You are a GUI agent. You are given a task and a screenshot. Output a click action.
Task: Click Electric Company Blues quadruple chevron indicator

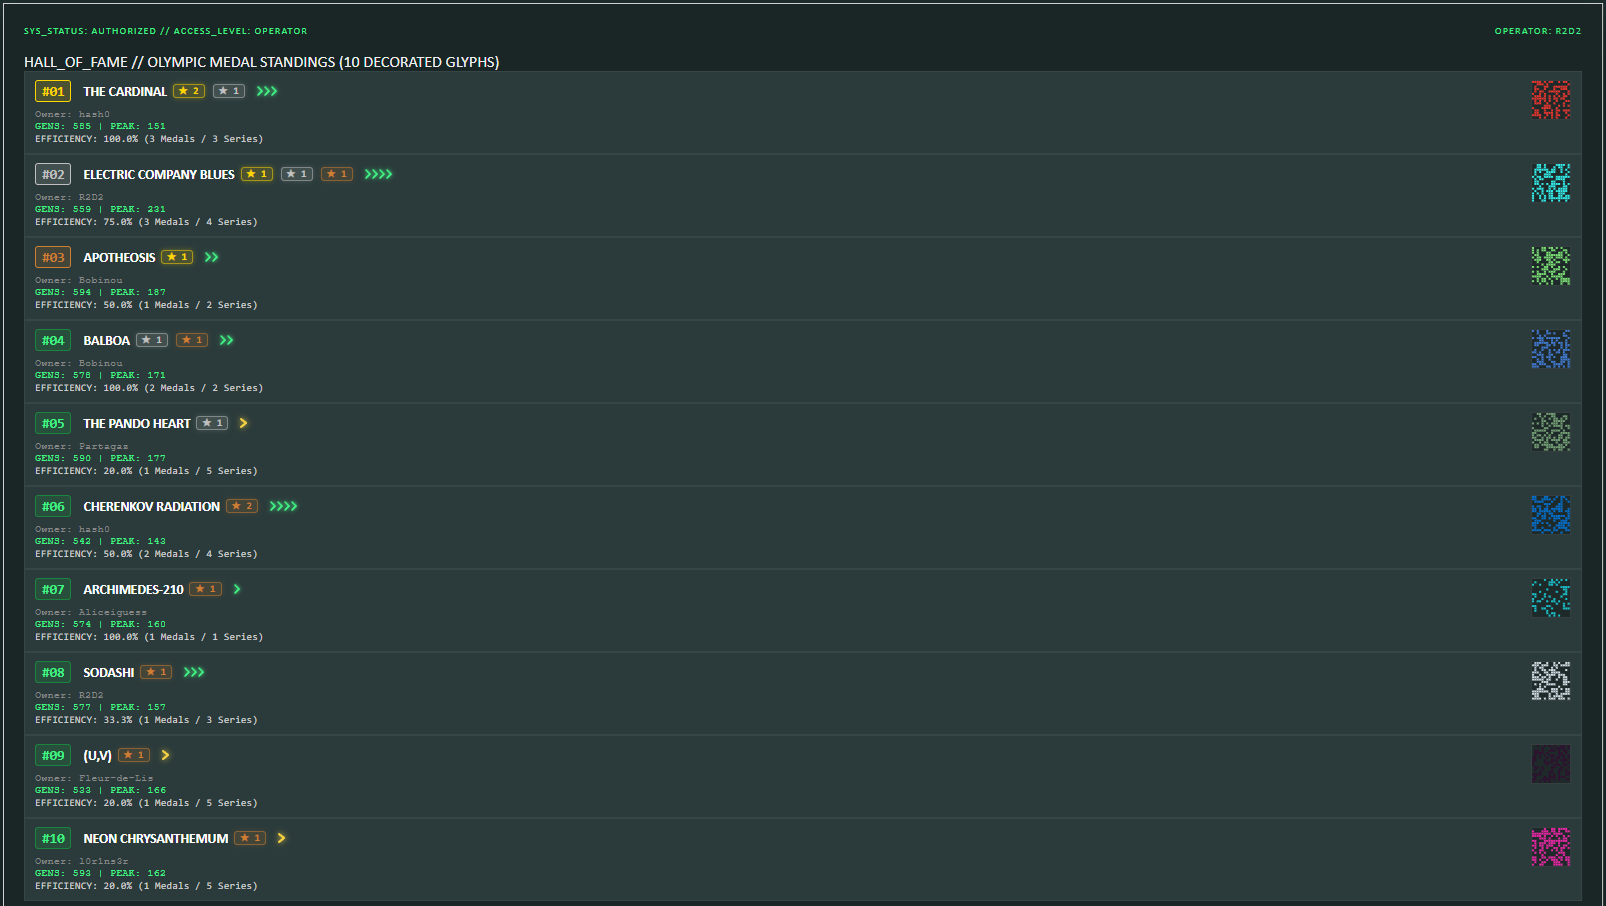pyautogui.click(x=378, y=174)
